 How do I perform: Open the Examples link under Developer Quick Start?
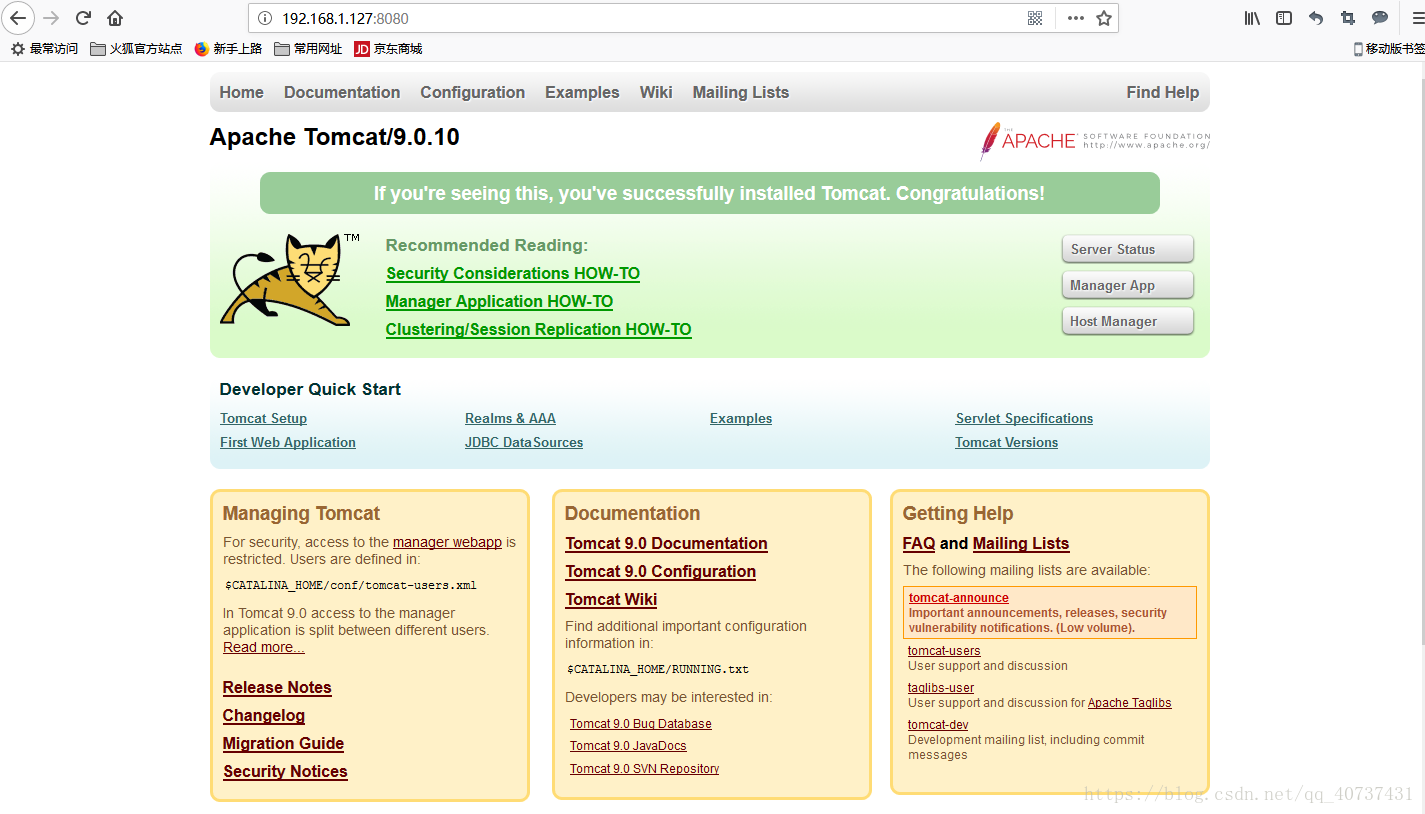pyautogui.click(x=741, y=418)
